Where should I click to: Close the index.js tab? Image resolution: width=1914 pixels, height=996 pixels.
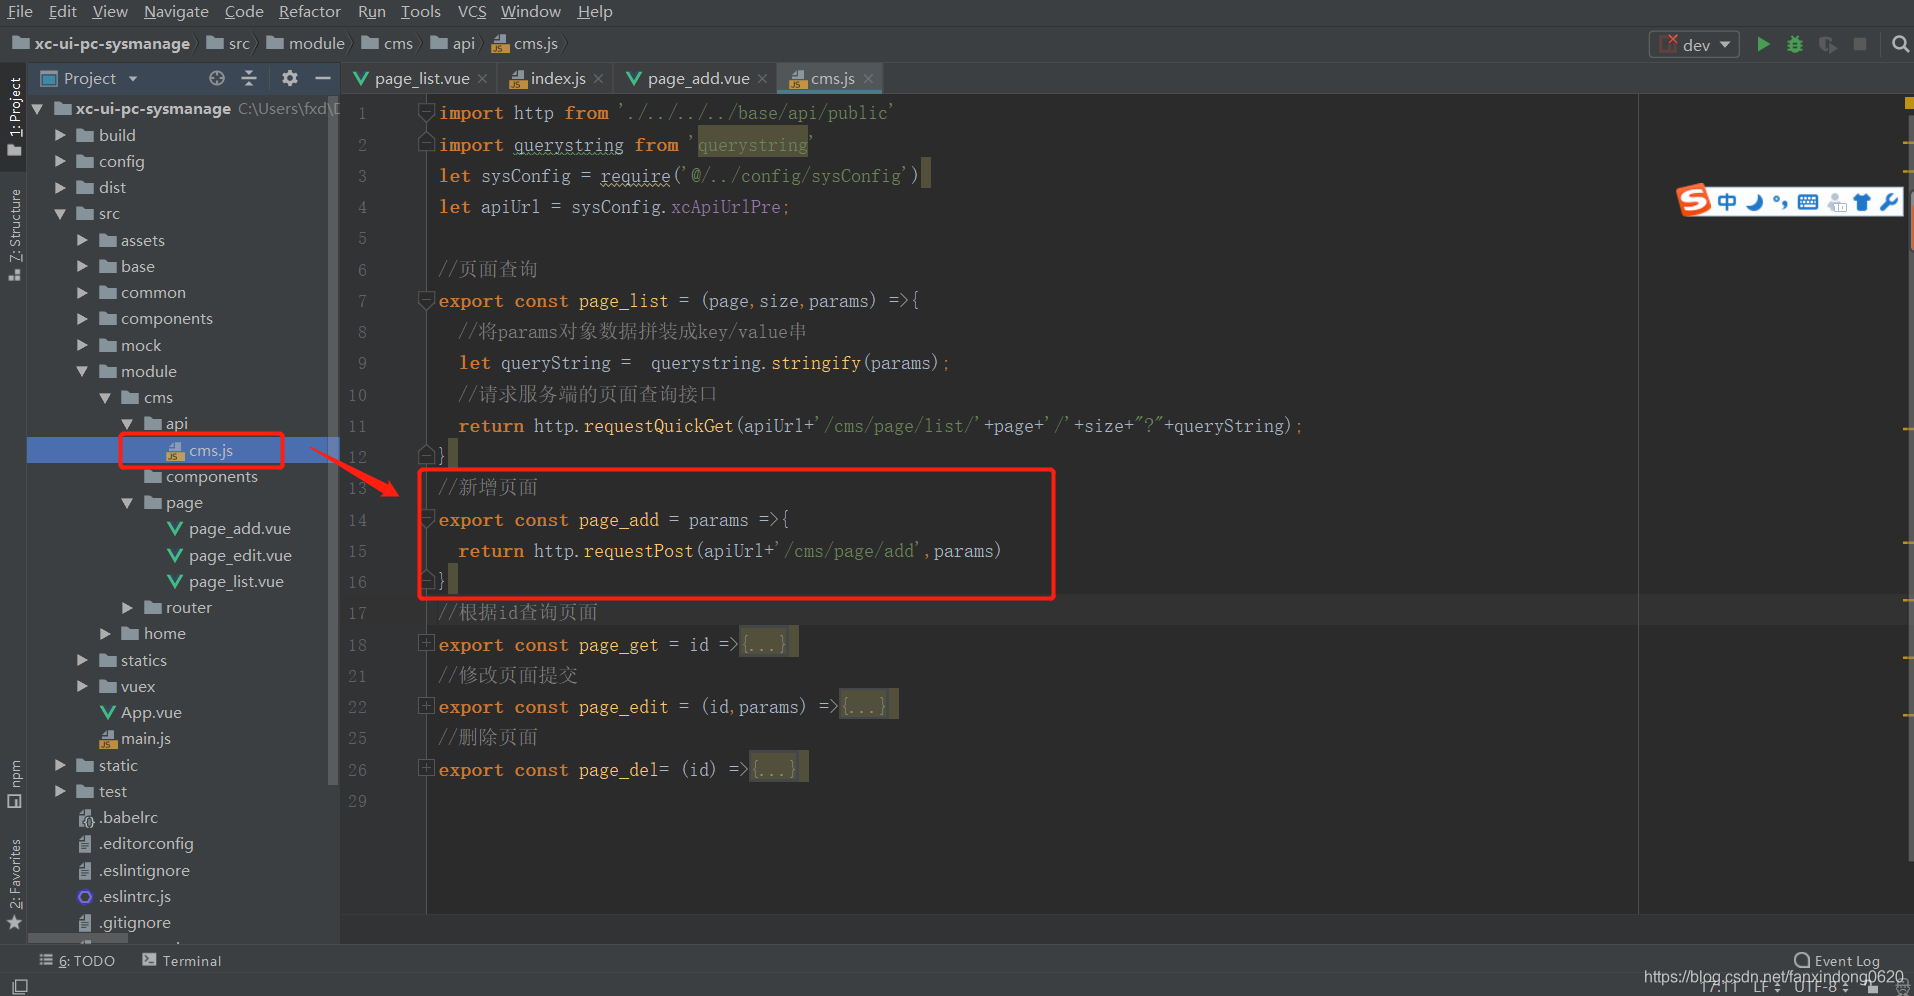click(598, 79)
